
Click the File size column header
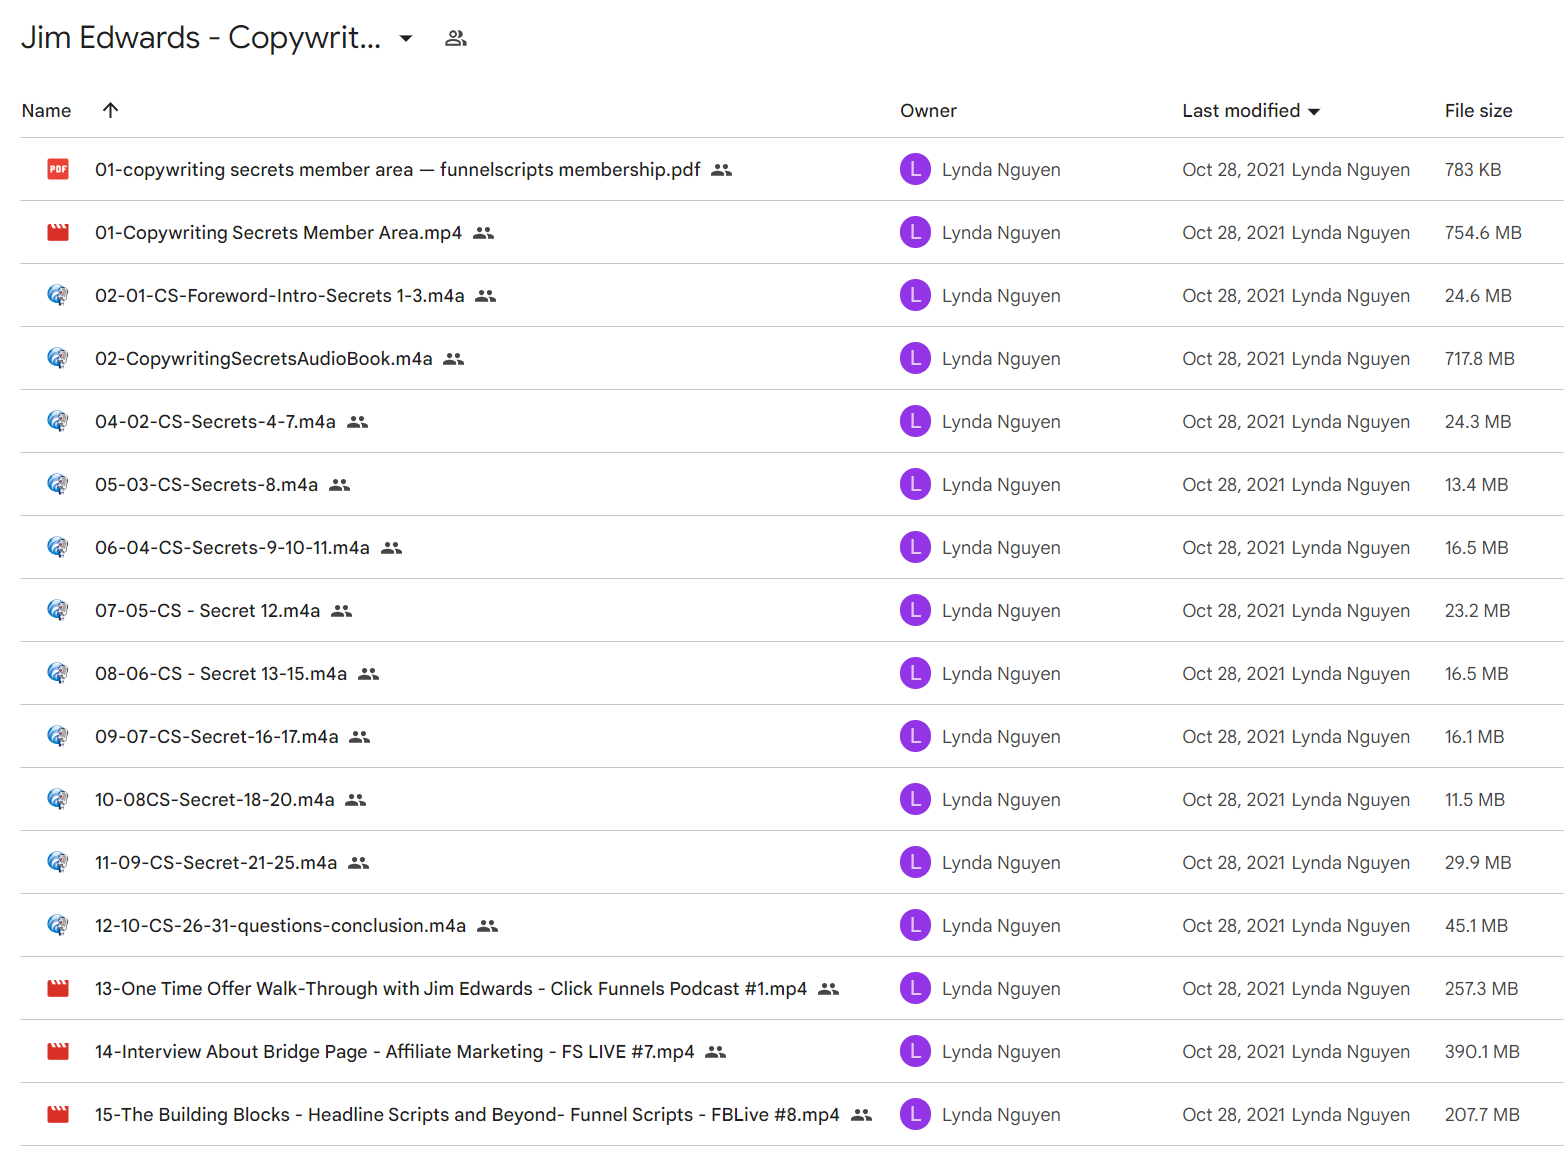pos(1478,111)
